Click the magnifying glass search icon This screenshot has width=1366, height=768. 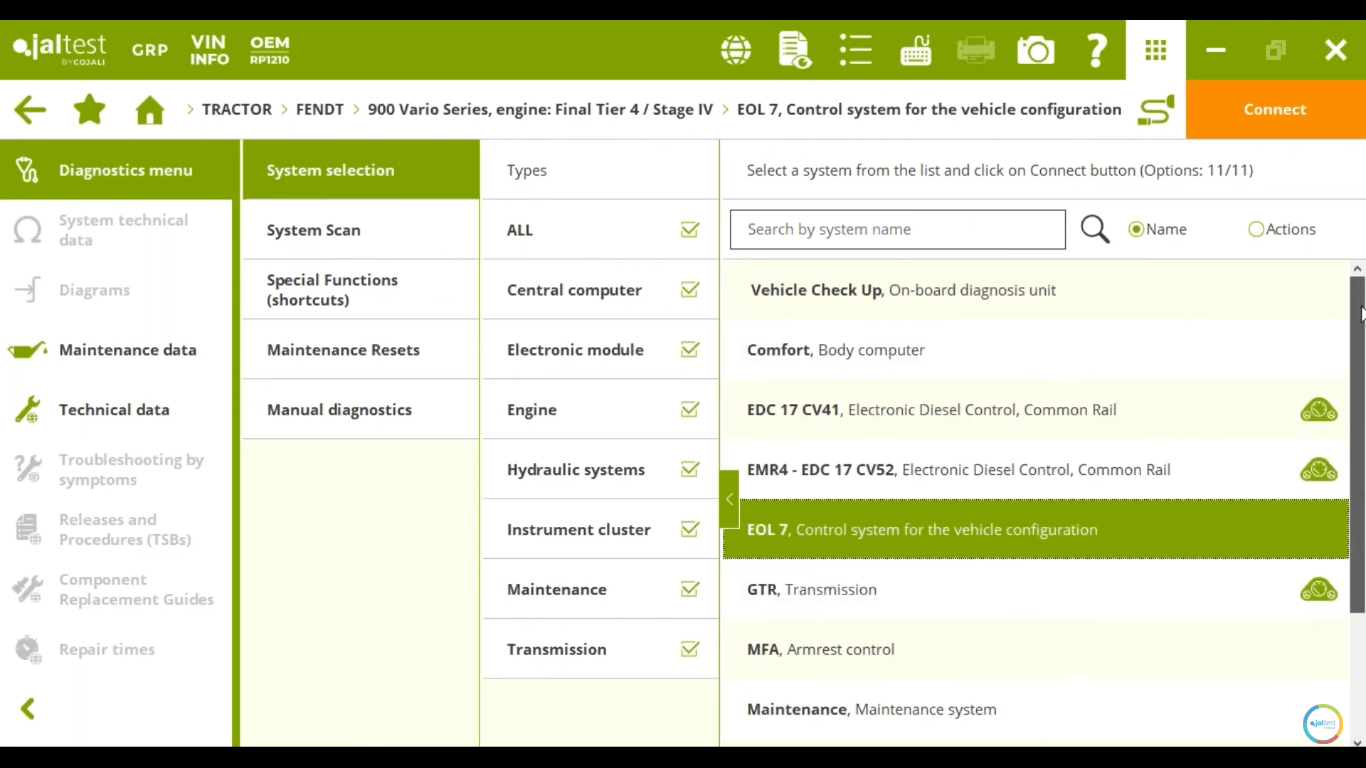(1095, 230)
